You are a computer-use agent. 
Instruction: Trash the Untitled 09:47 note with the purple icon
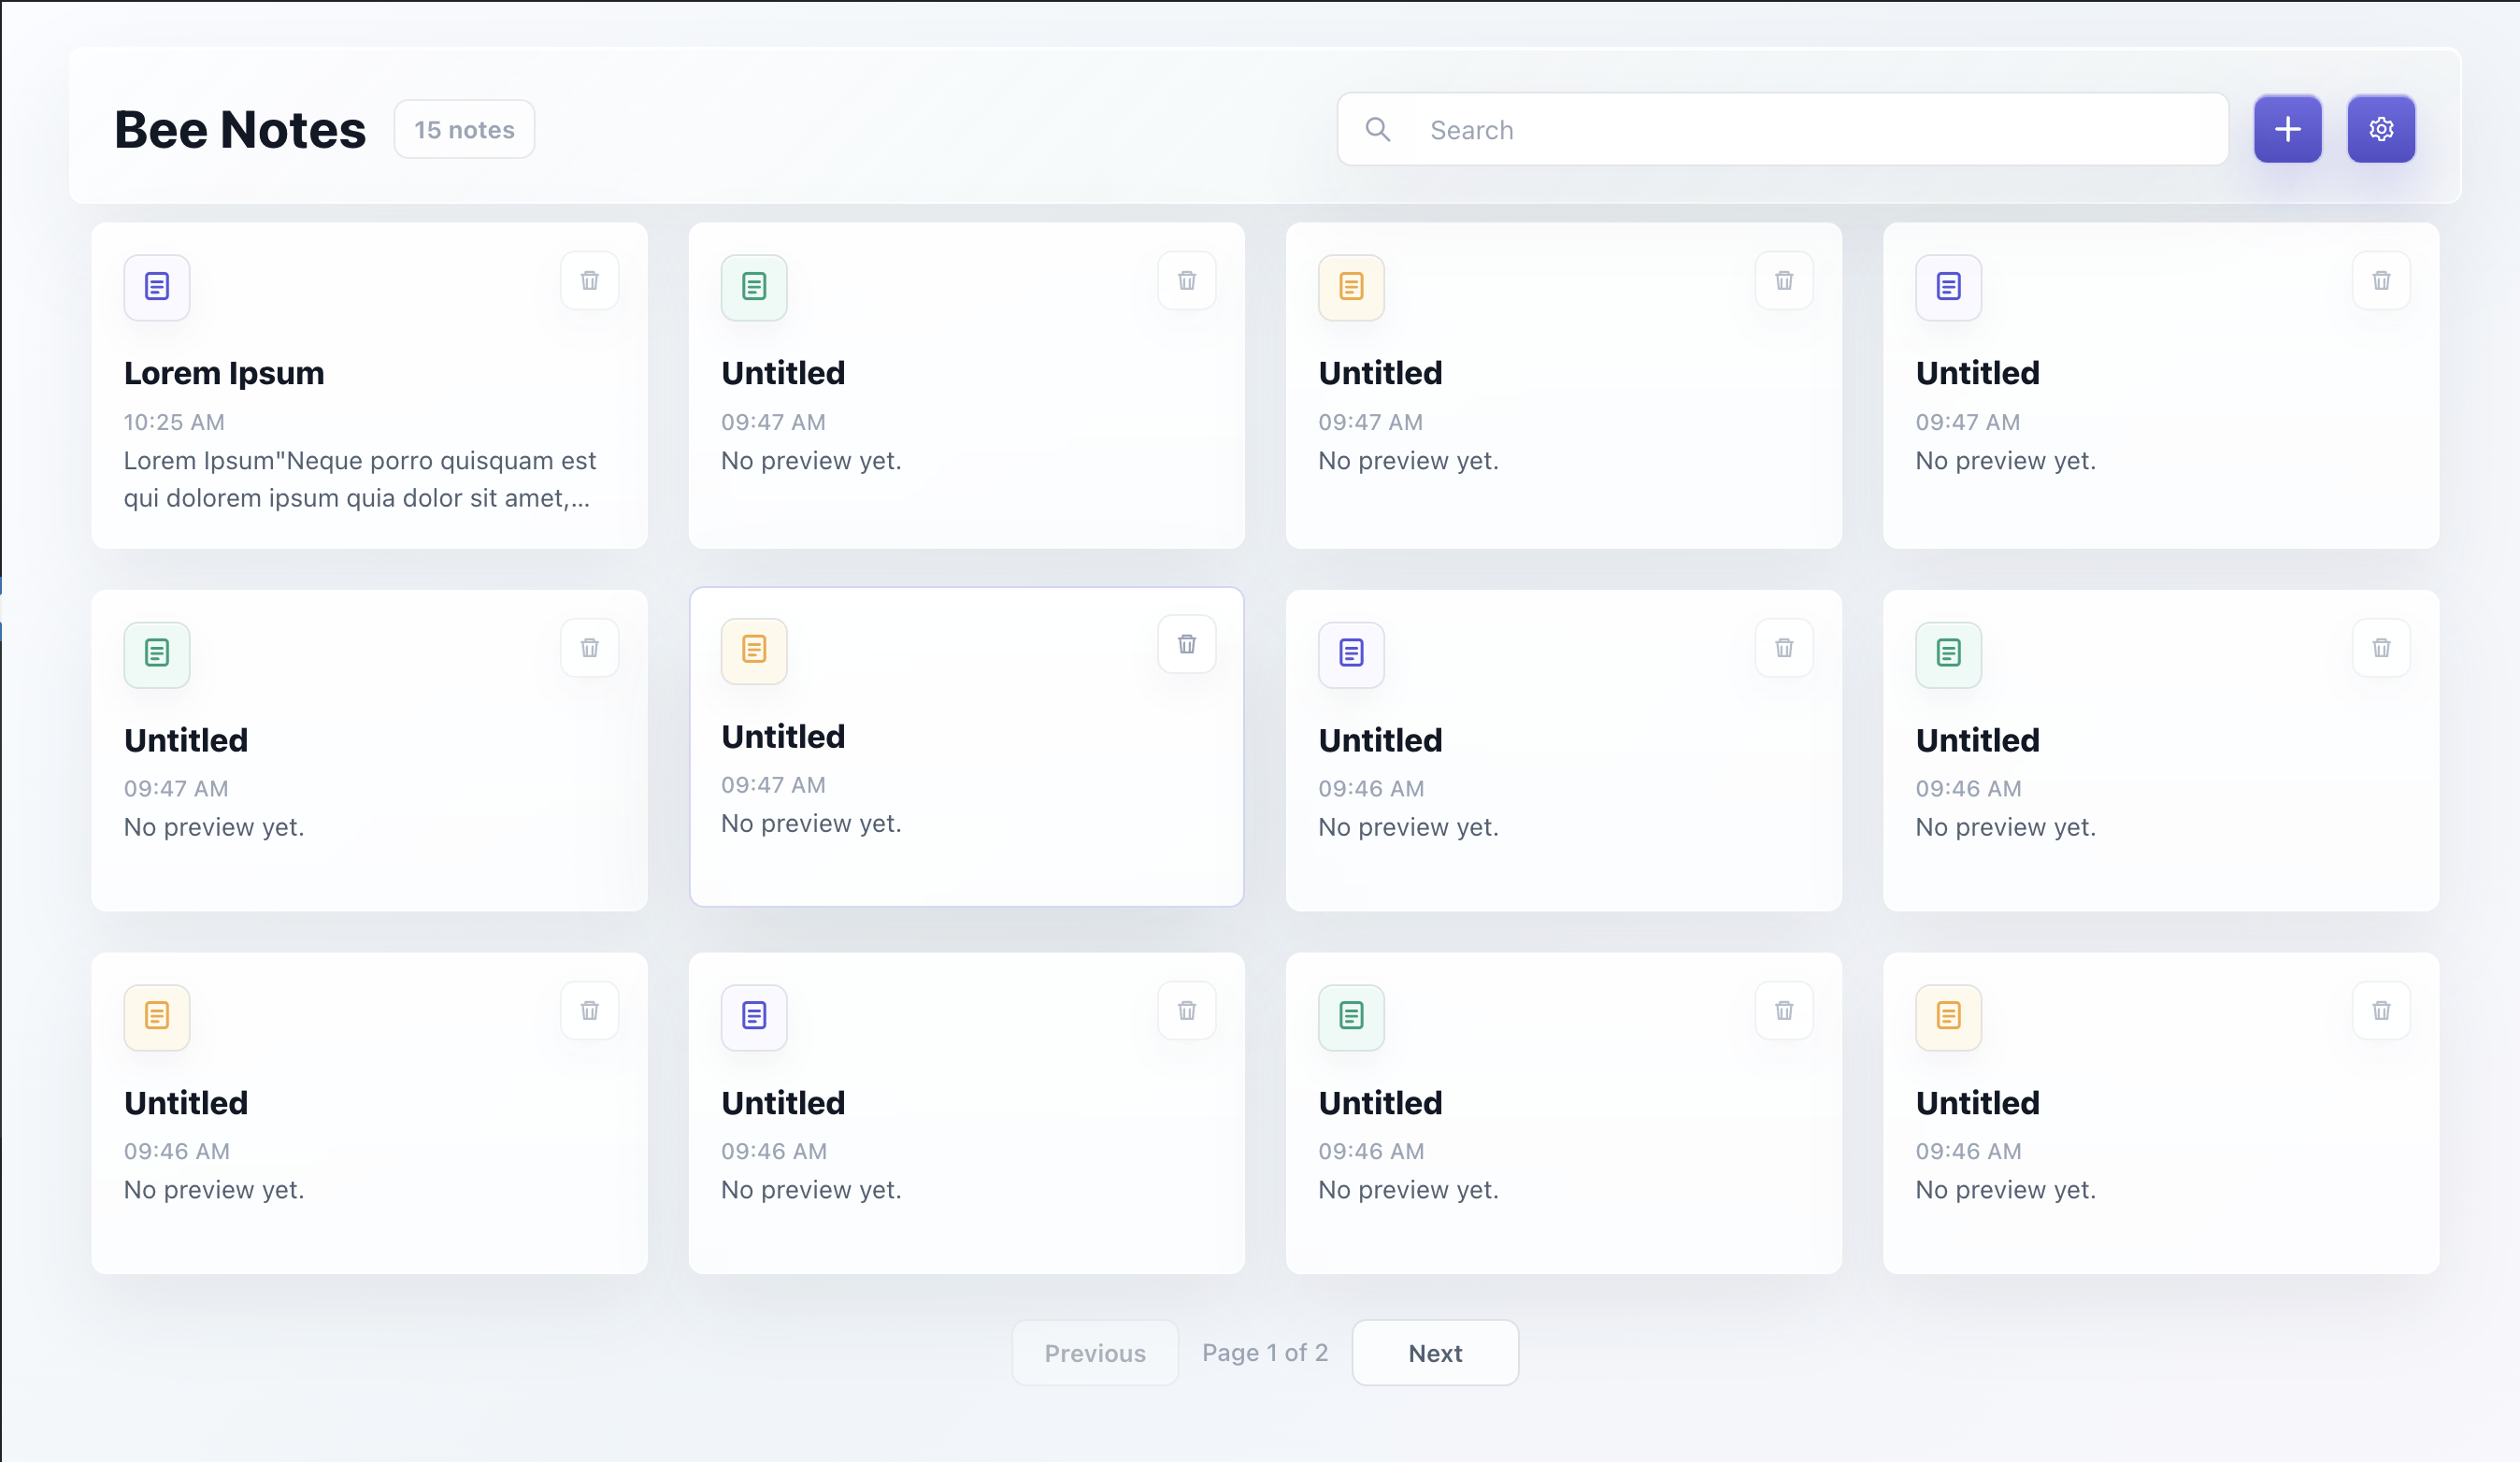click(2381, 281)
